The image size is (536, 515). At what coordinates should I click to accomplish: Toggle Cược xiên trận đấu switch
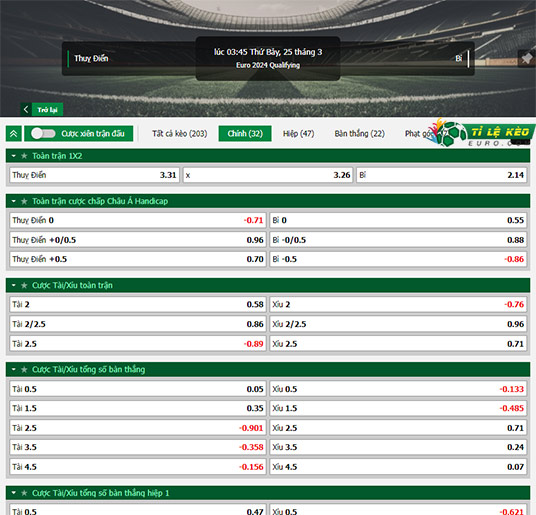coord(43,134)
